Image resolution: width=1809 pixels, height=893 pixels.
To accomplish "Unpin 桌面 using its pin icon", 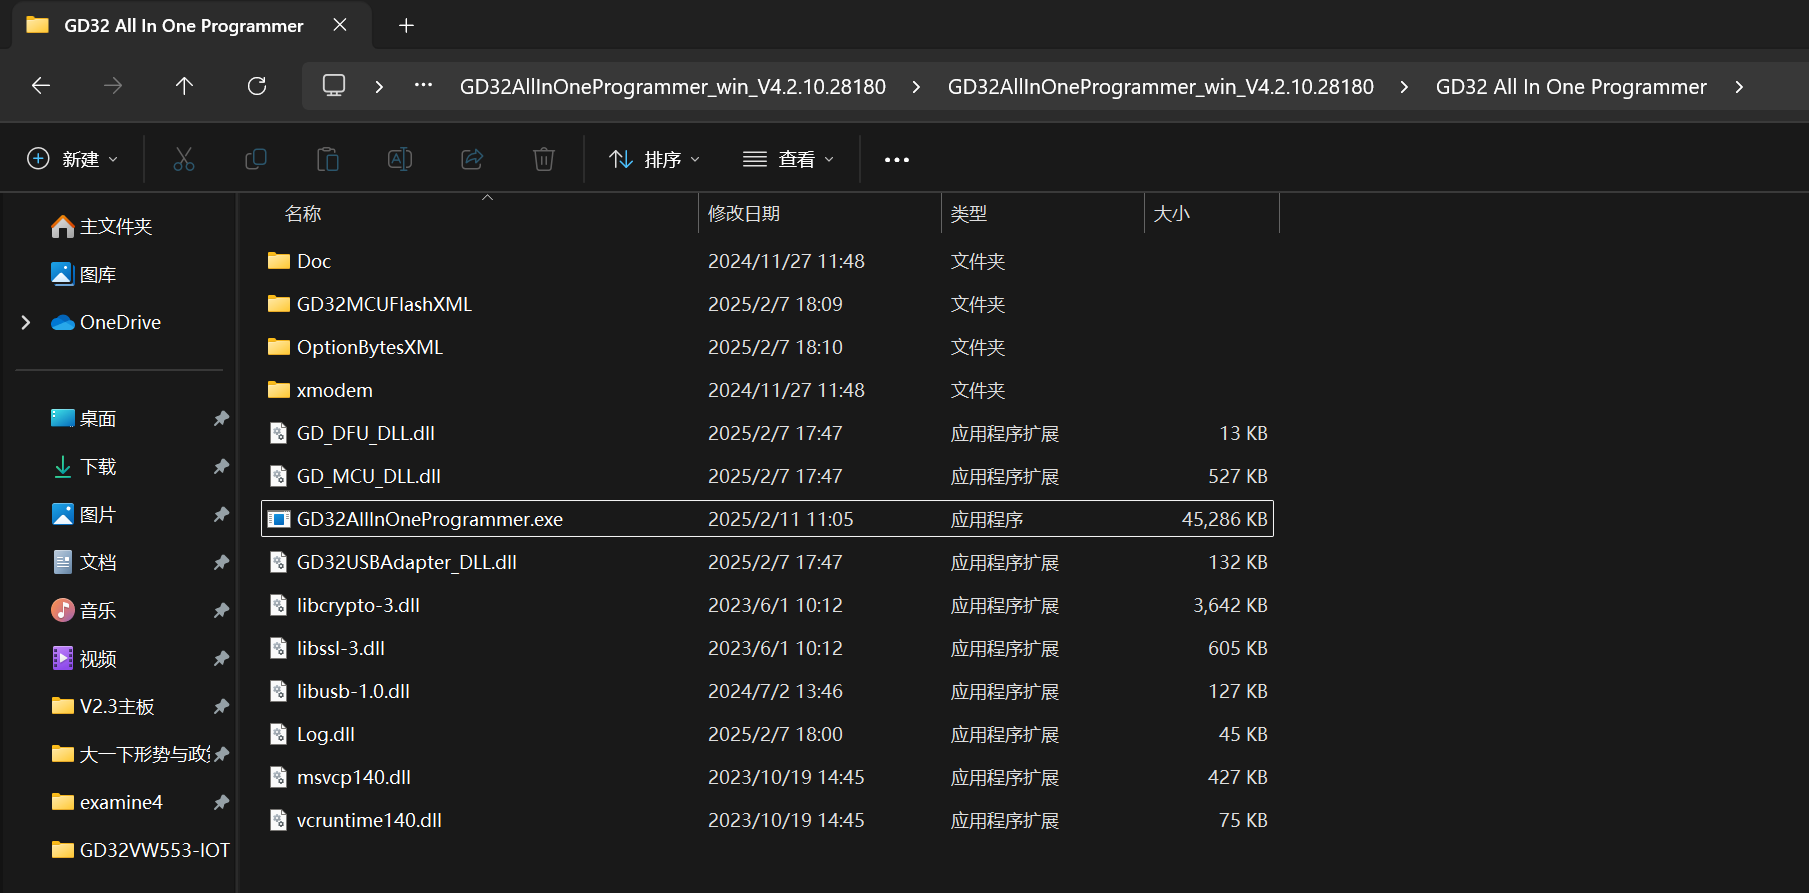I will pos(221,418).
